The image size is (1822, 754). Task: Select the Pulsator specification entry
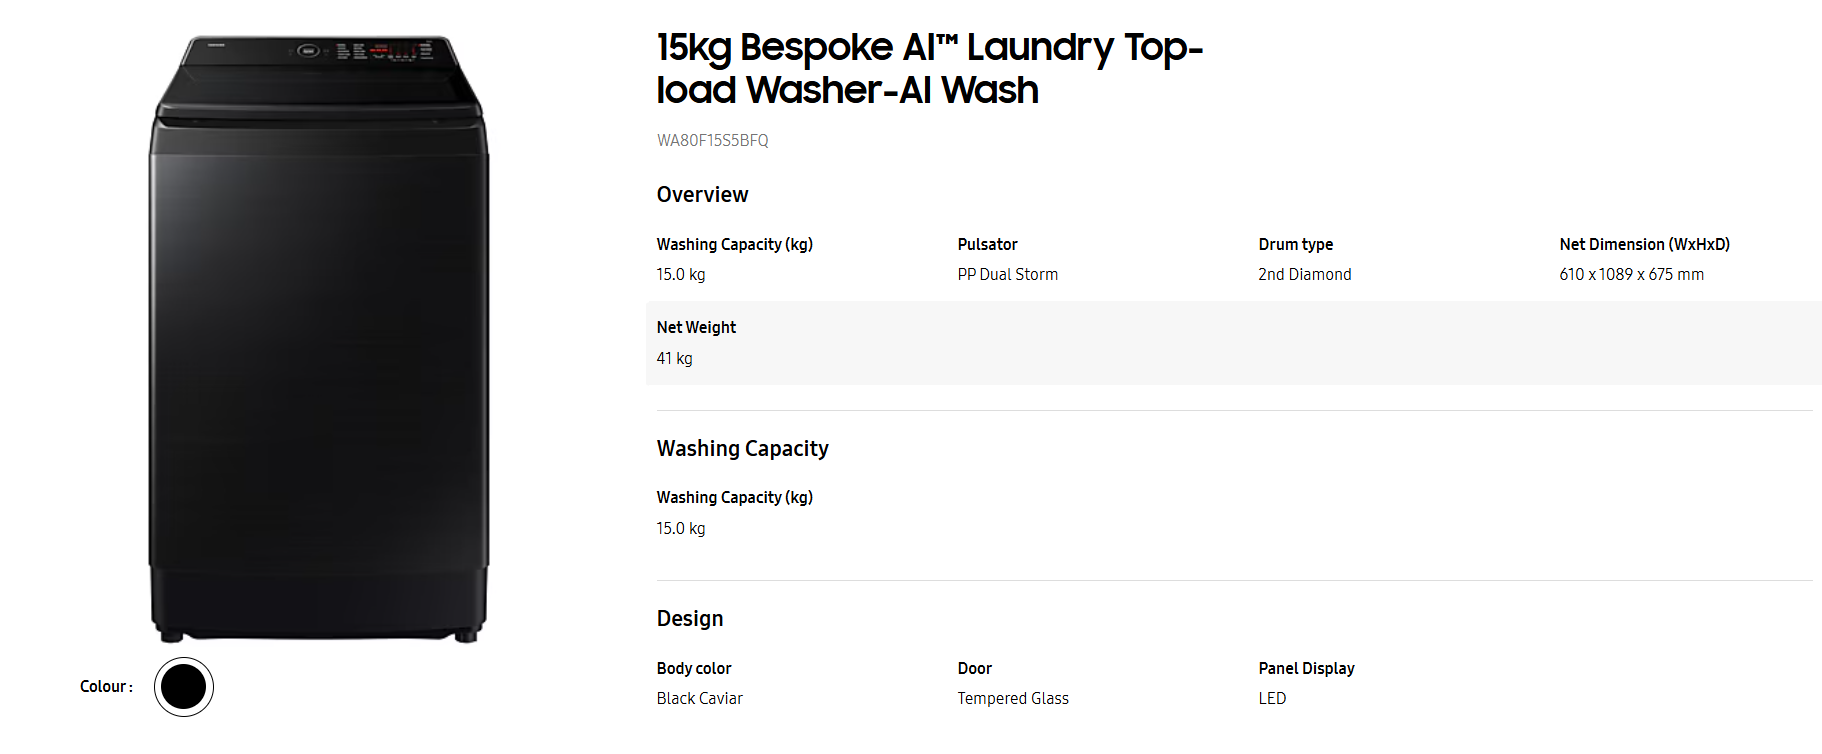987,244
